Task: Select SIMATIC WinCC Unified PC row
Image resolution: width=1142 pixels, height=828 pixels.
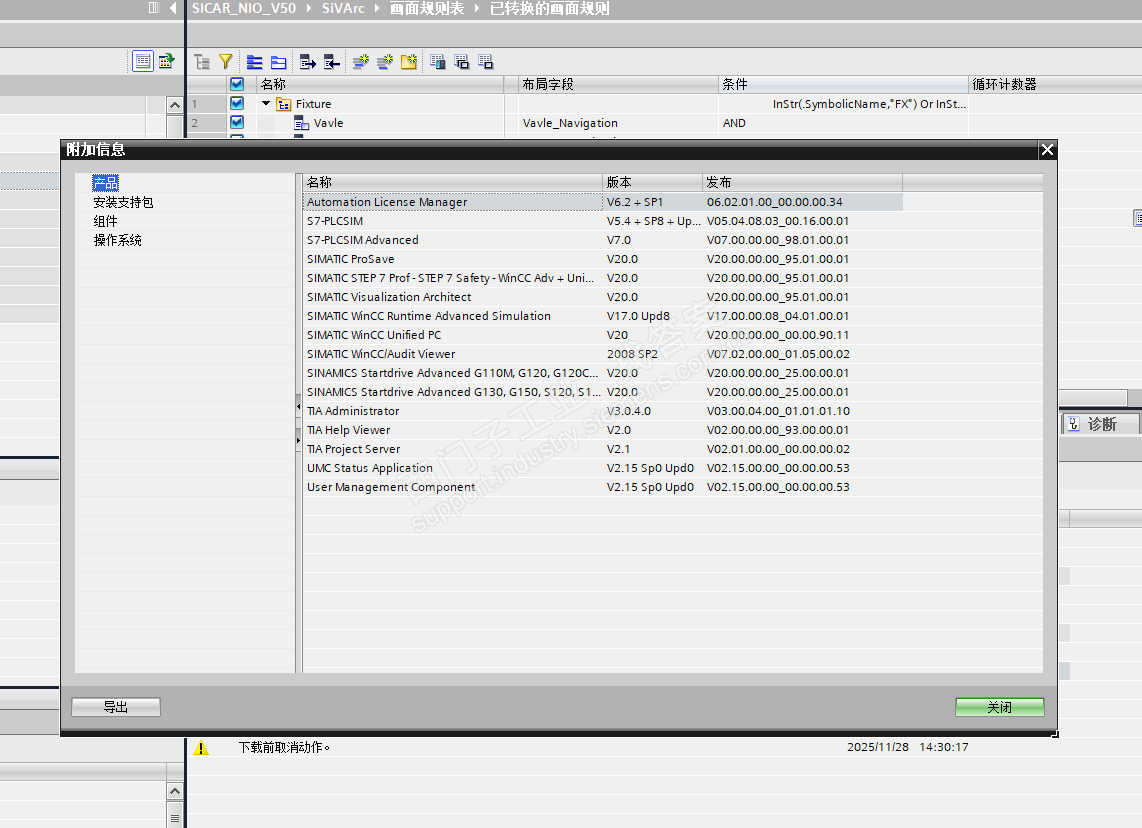Action: tap(602, 334)
